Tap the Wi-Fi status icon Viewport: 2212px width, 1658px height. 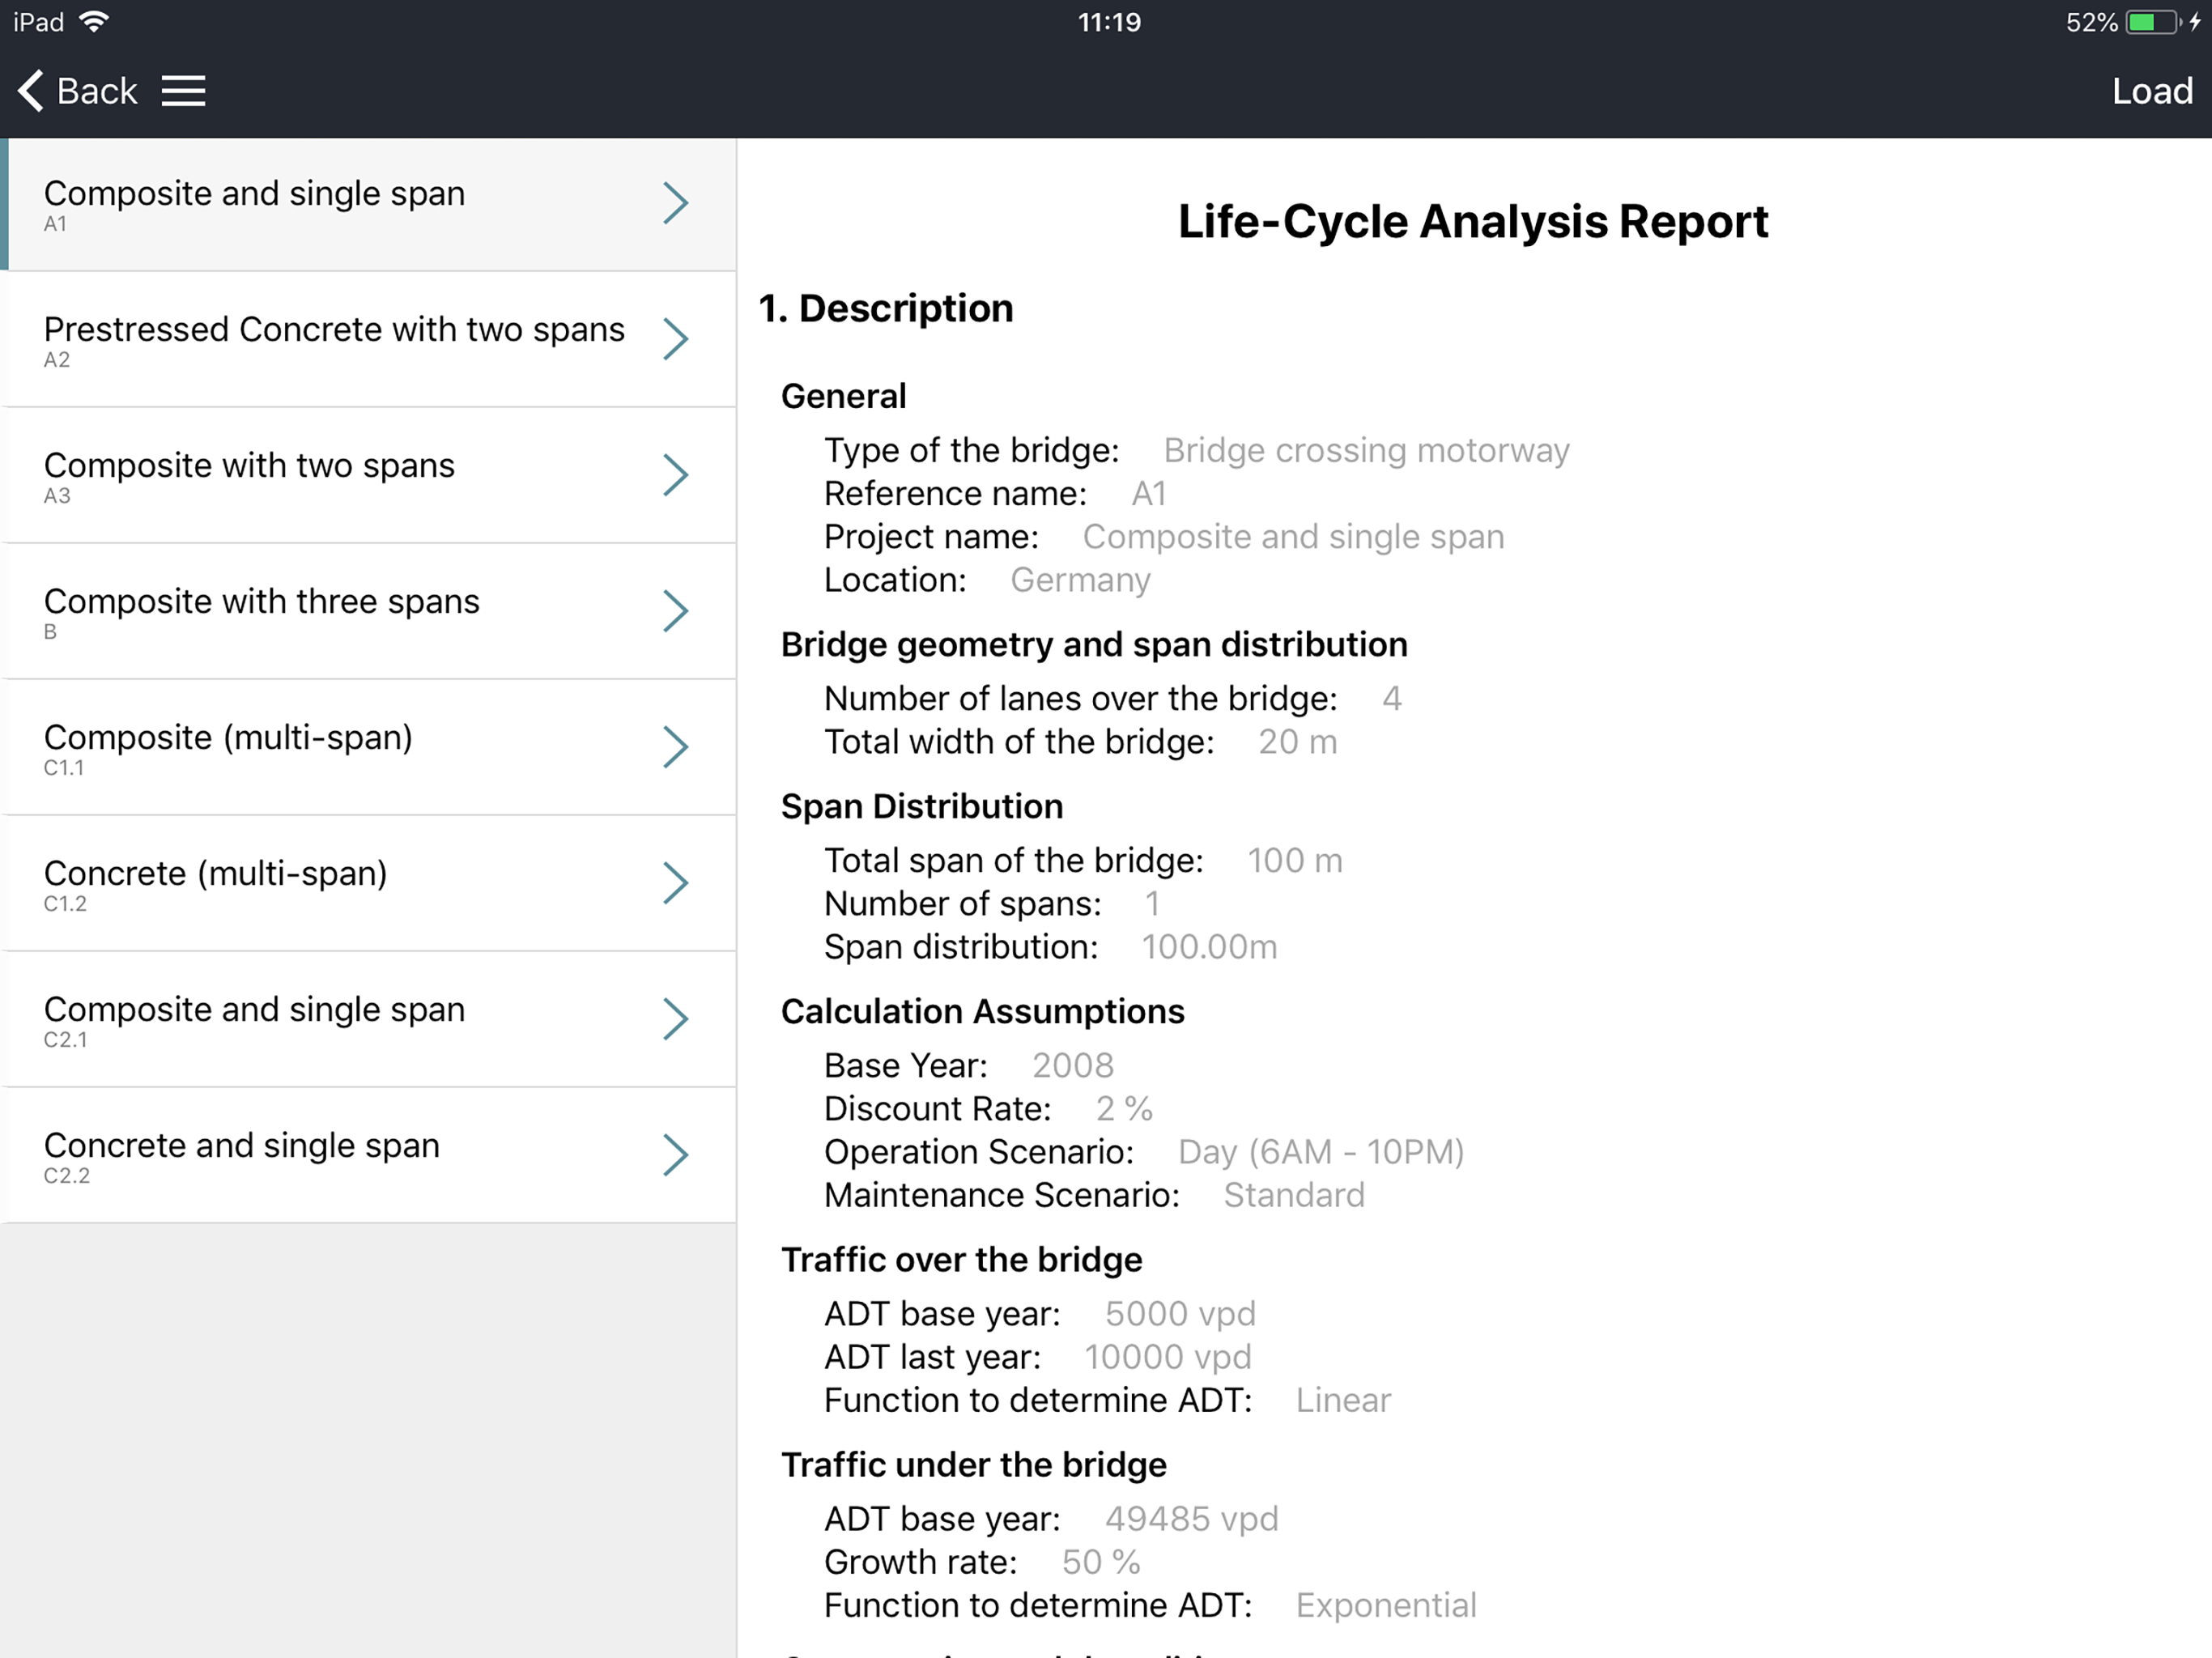pos(94,22)
